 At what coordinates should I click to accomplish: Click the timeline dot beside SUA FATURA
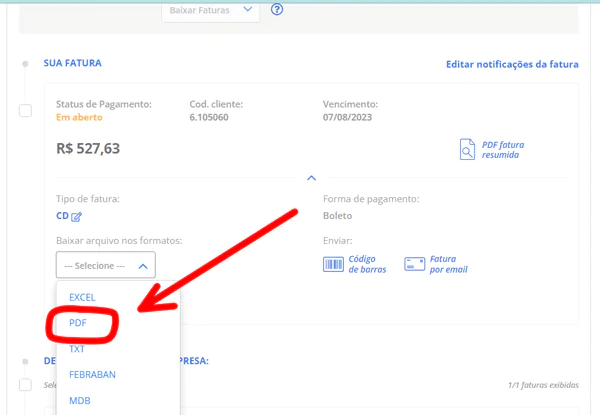[x=25, y=64]
